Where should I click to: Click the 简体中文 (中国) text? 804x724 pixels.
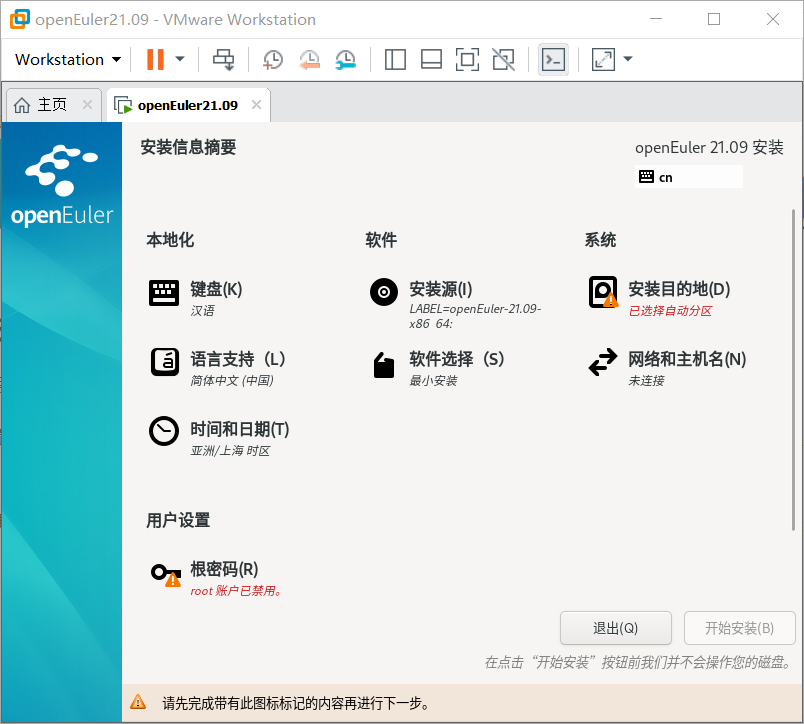pos(232,380)
